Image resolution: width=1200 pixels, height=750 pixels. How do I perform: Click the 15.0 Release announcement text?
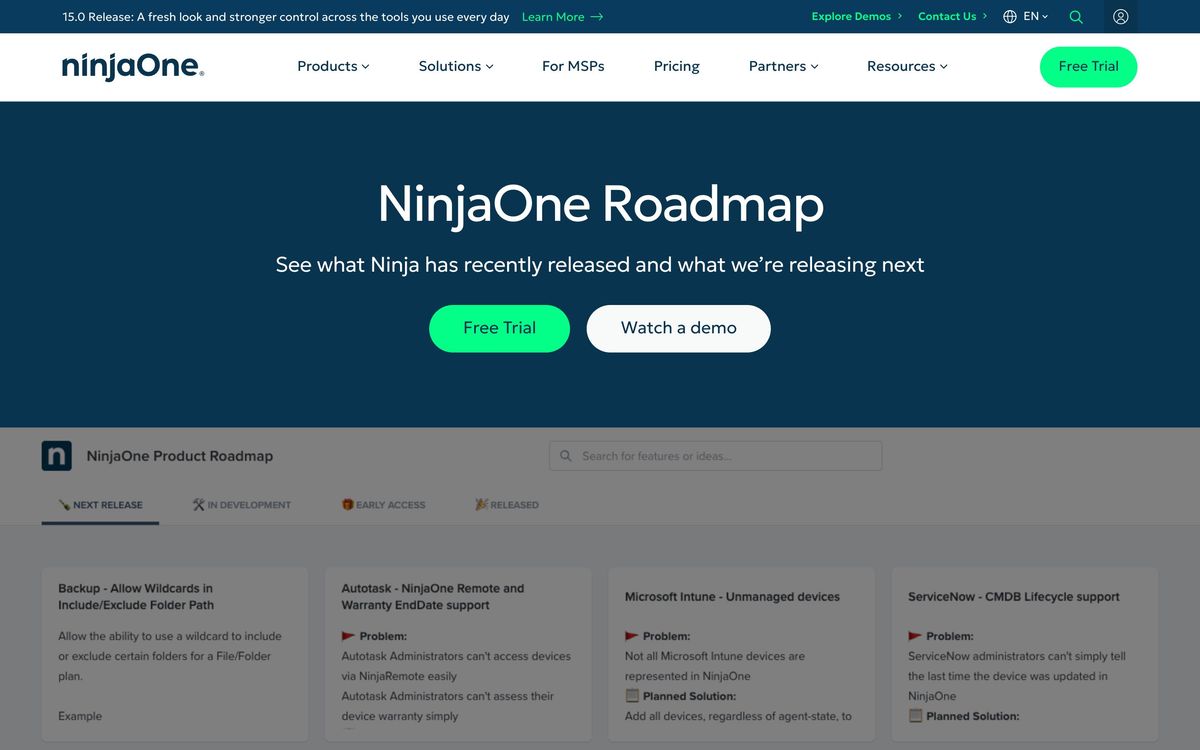pyautogui.click(x=286, y=17)
